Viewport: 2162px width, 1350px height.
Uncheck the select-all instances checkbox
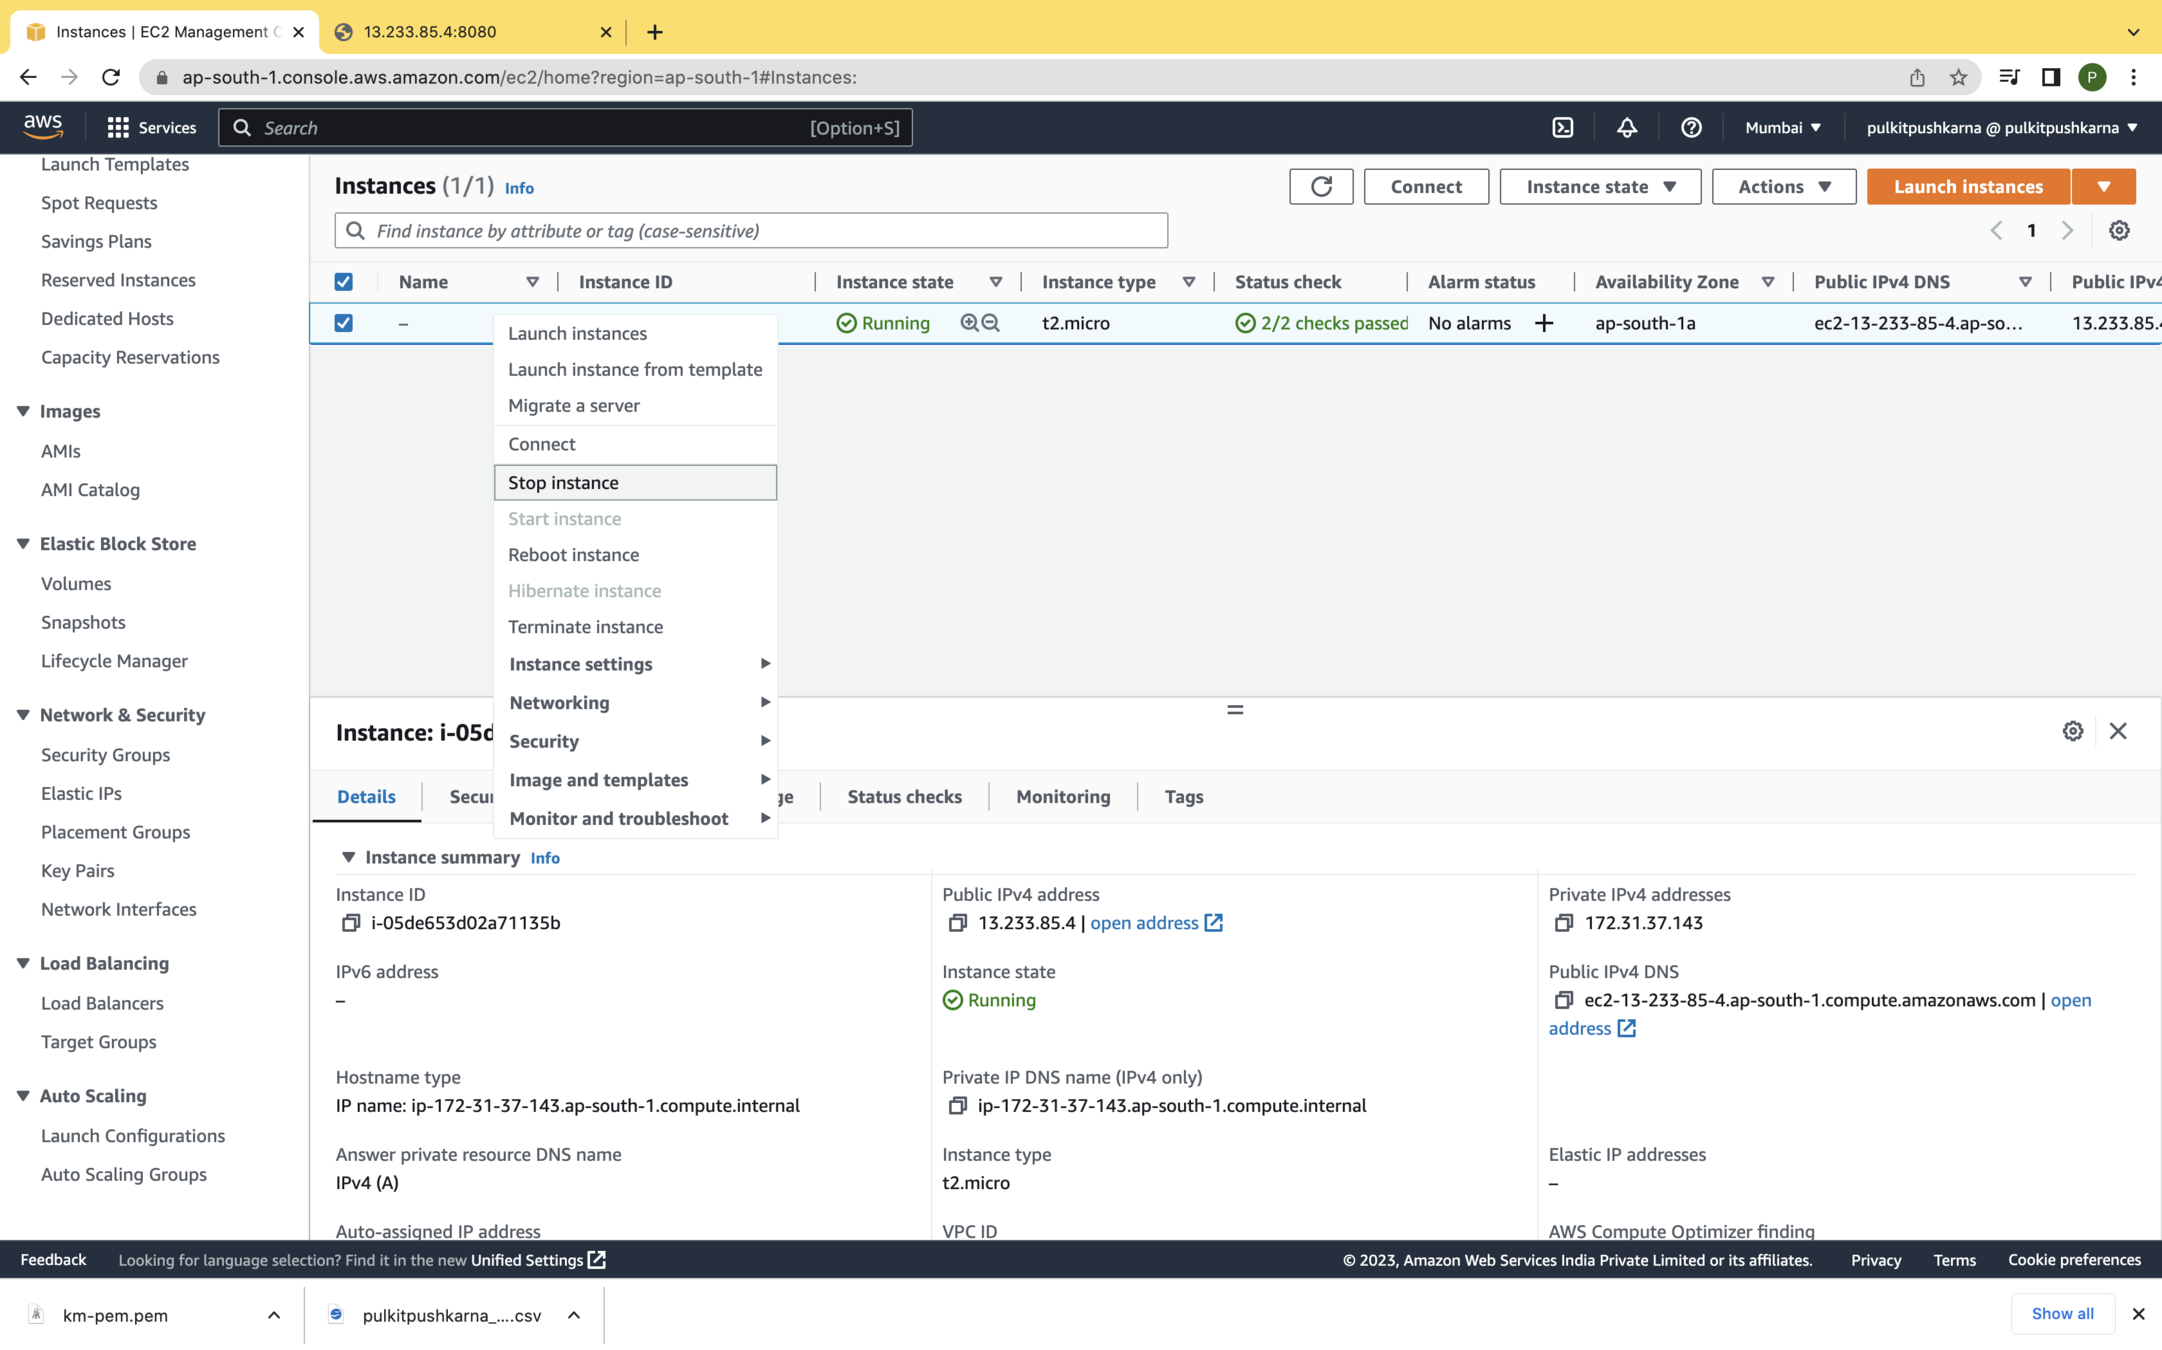344,282
